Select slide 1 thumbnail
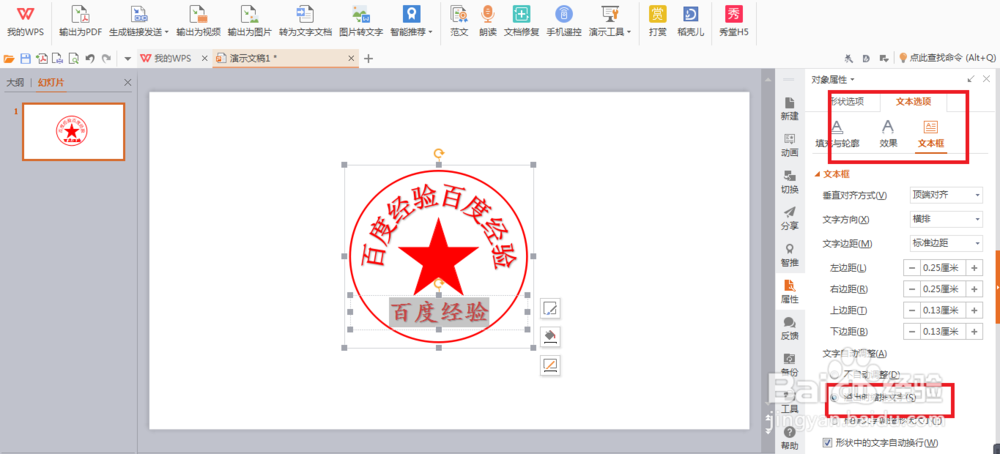The height and width of the screenshot is (454, 1000). [73, 131]
